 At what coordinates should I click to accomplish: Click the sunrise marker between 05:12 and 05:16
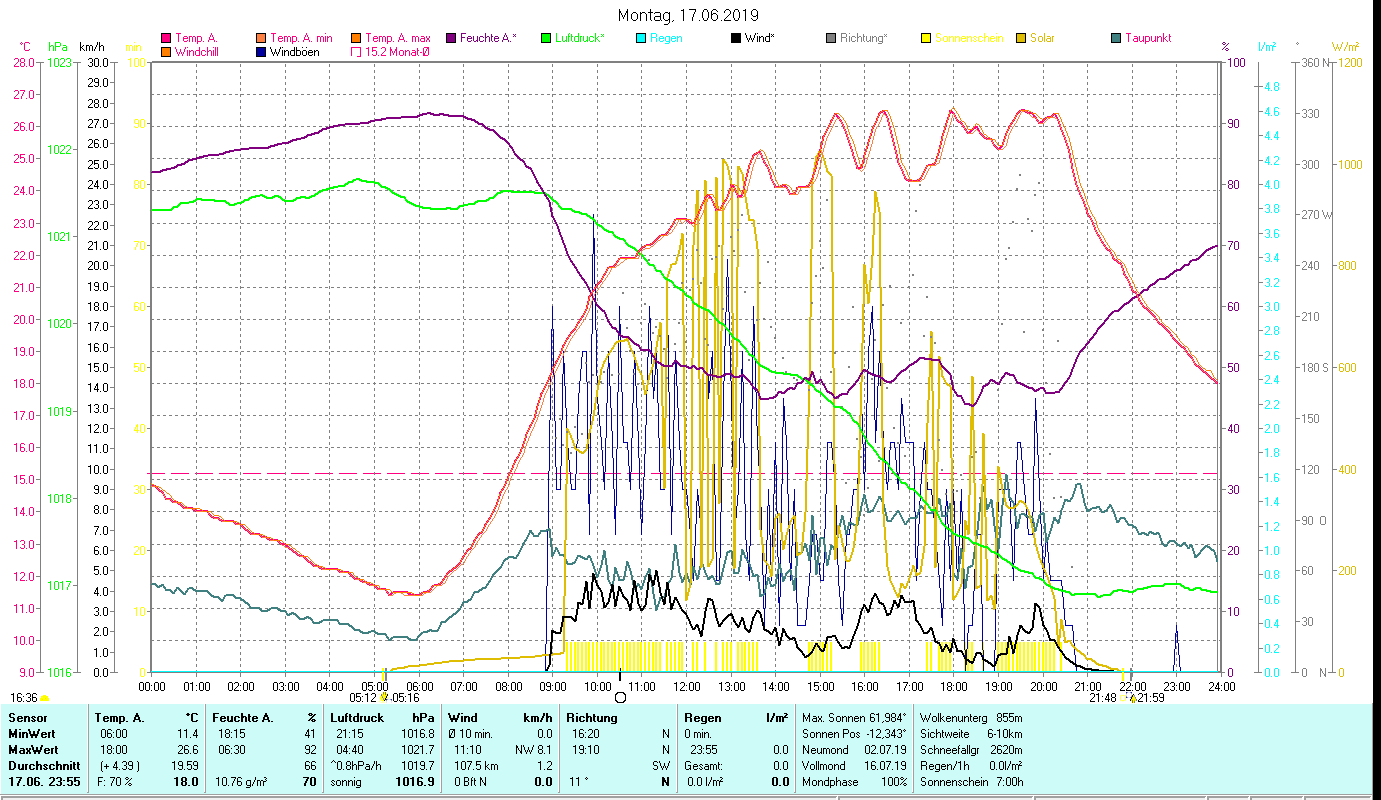pos(384,697)
